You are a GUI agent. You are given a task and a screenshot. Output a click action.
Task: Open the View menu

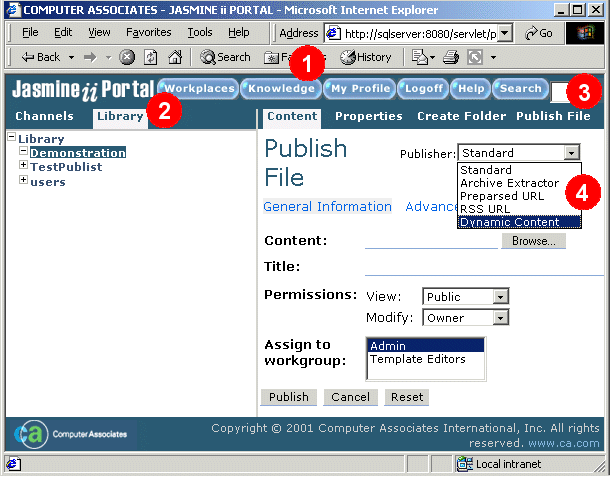point(99,32)
